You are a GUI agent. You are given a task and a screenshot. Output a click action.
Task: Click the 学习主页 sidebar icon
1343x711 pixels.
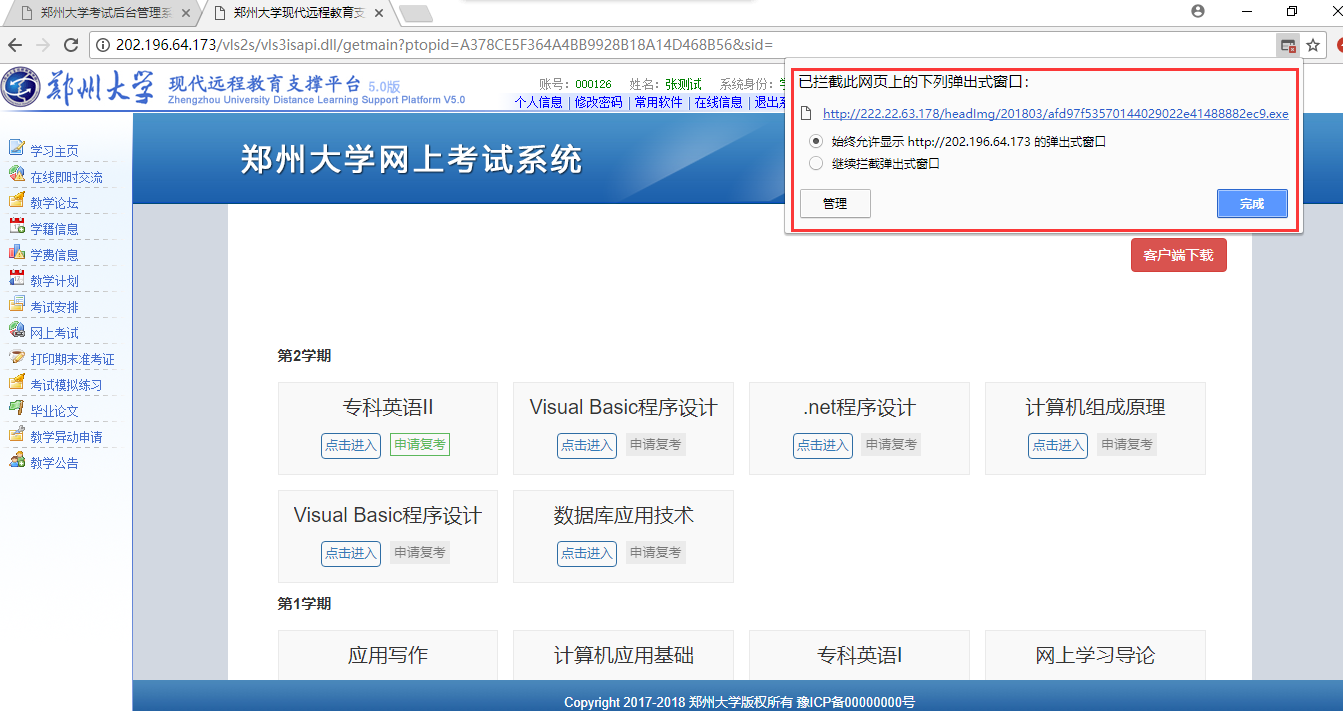16,149
